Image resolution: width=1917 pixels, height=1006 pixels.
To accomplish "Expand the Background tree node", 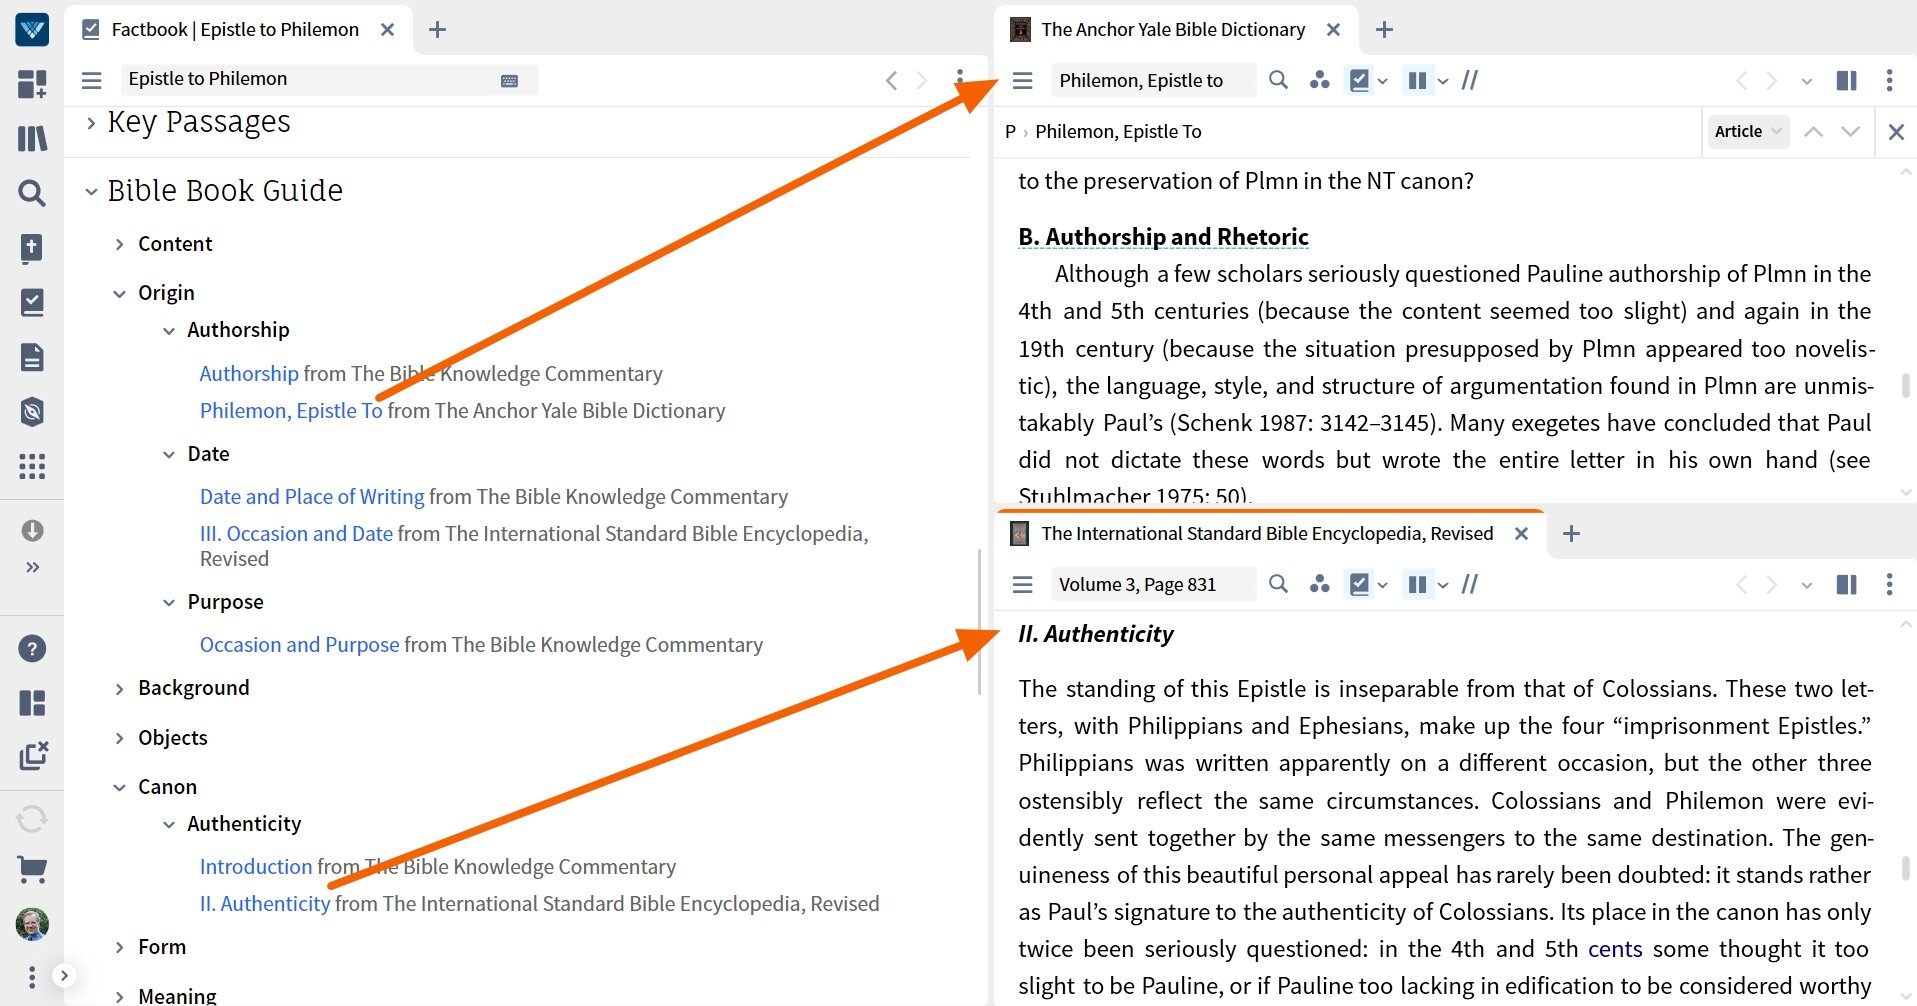I will (x=119, y=689).
